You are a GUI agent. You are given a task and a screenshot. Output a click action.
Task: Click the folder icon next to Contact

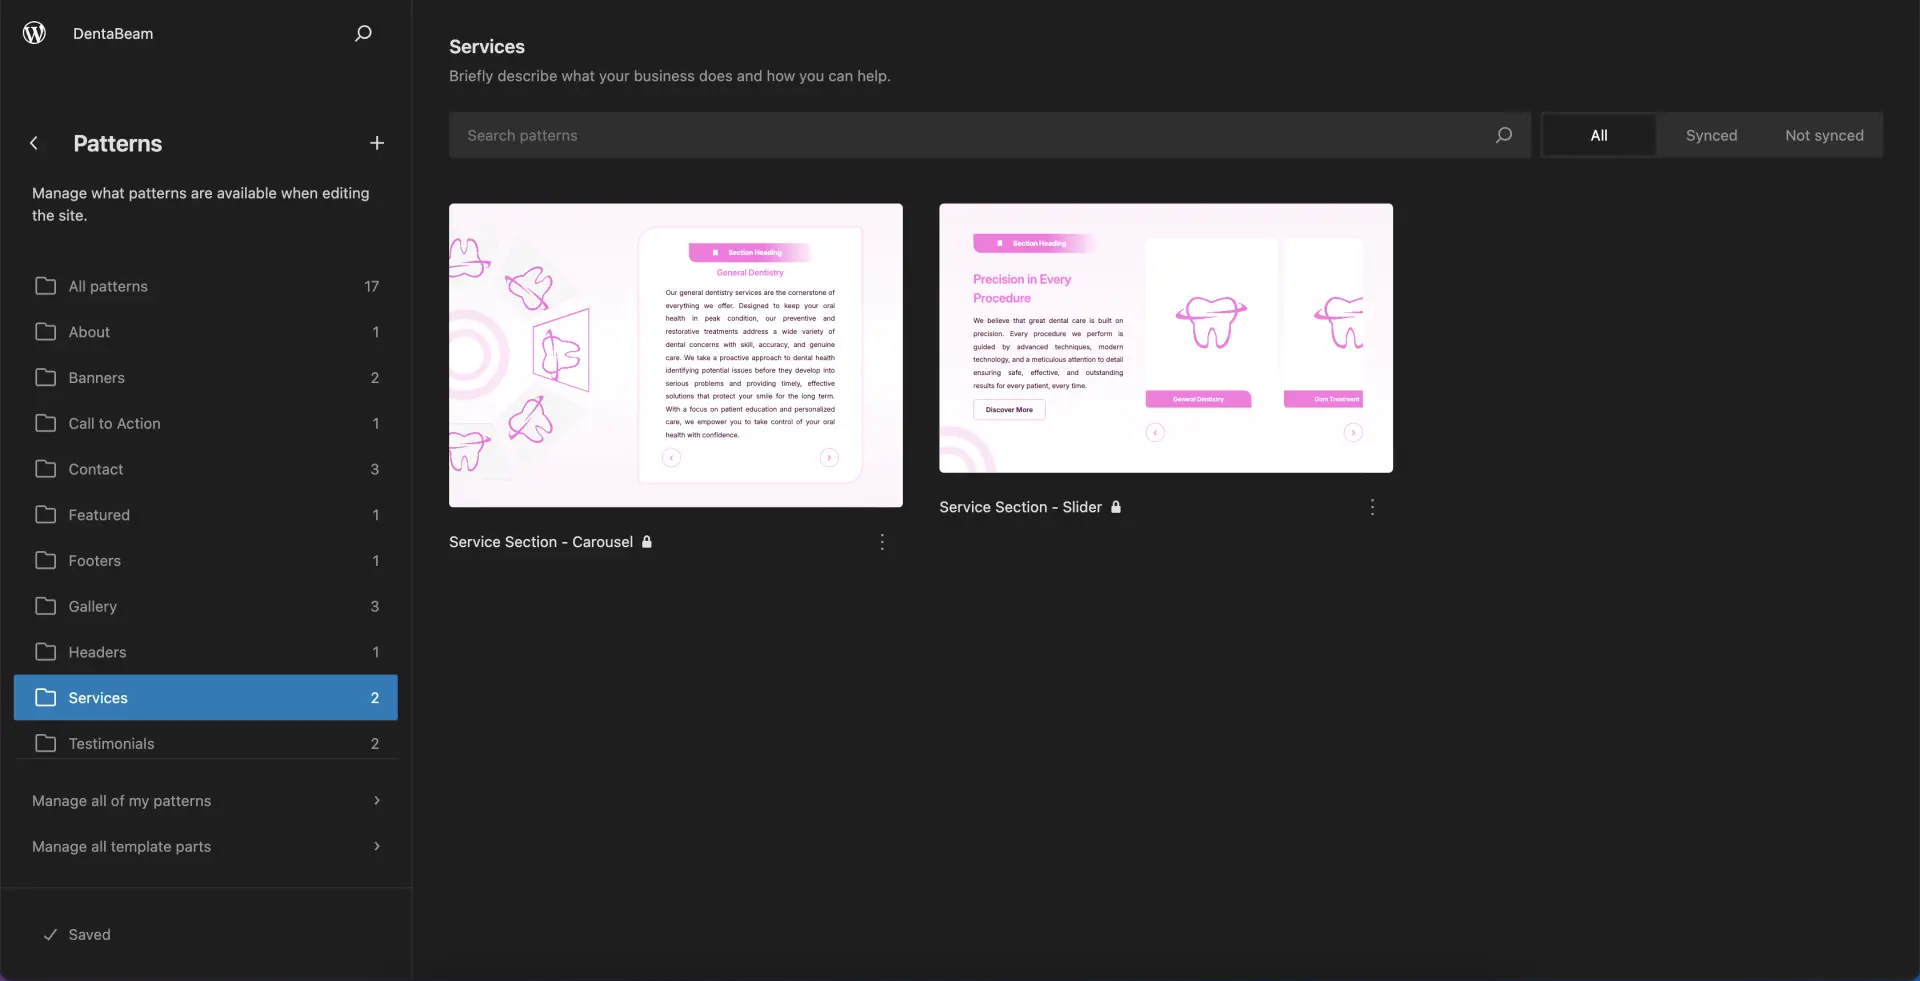[45, 469]
